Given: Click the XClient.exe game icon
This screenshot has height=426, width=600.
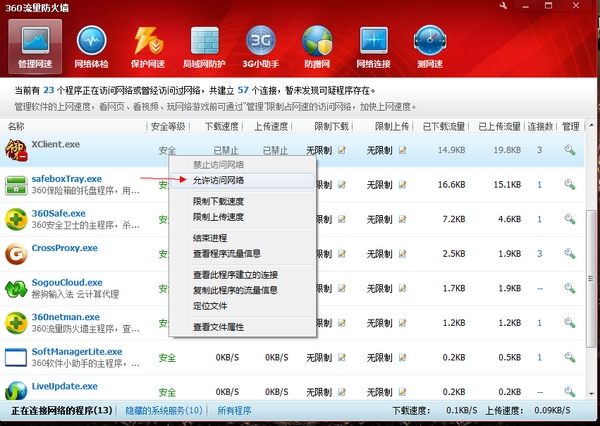Looking at the screenshot, I should (x=16, y=150).
